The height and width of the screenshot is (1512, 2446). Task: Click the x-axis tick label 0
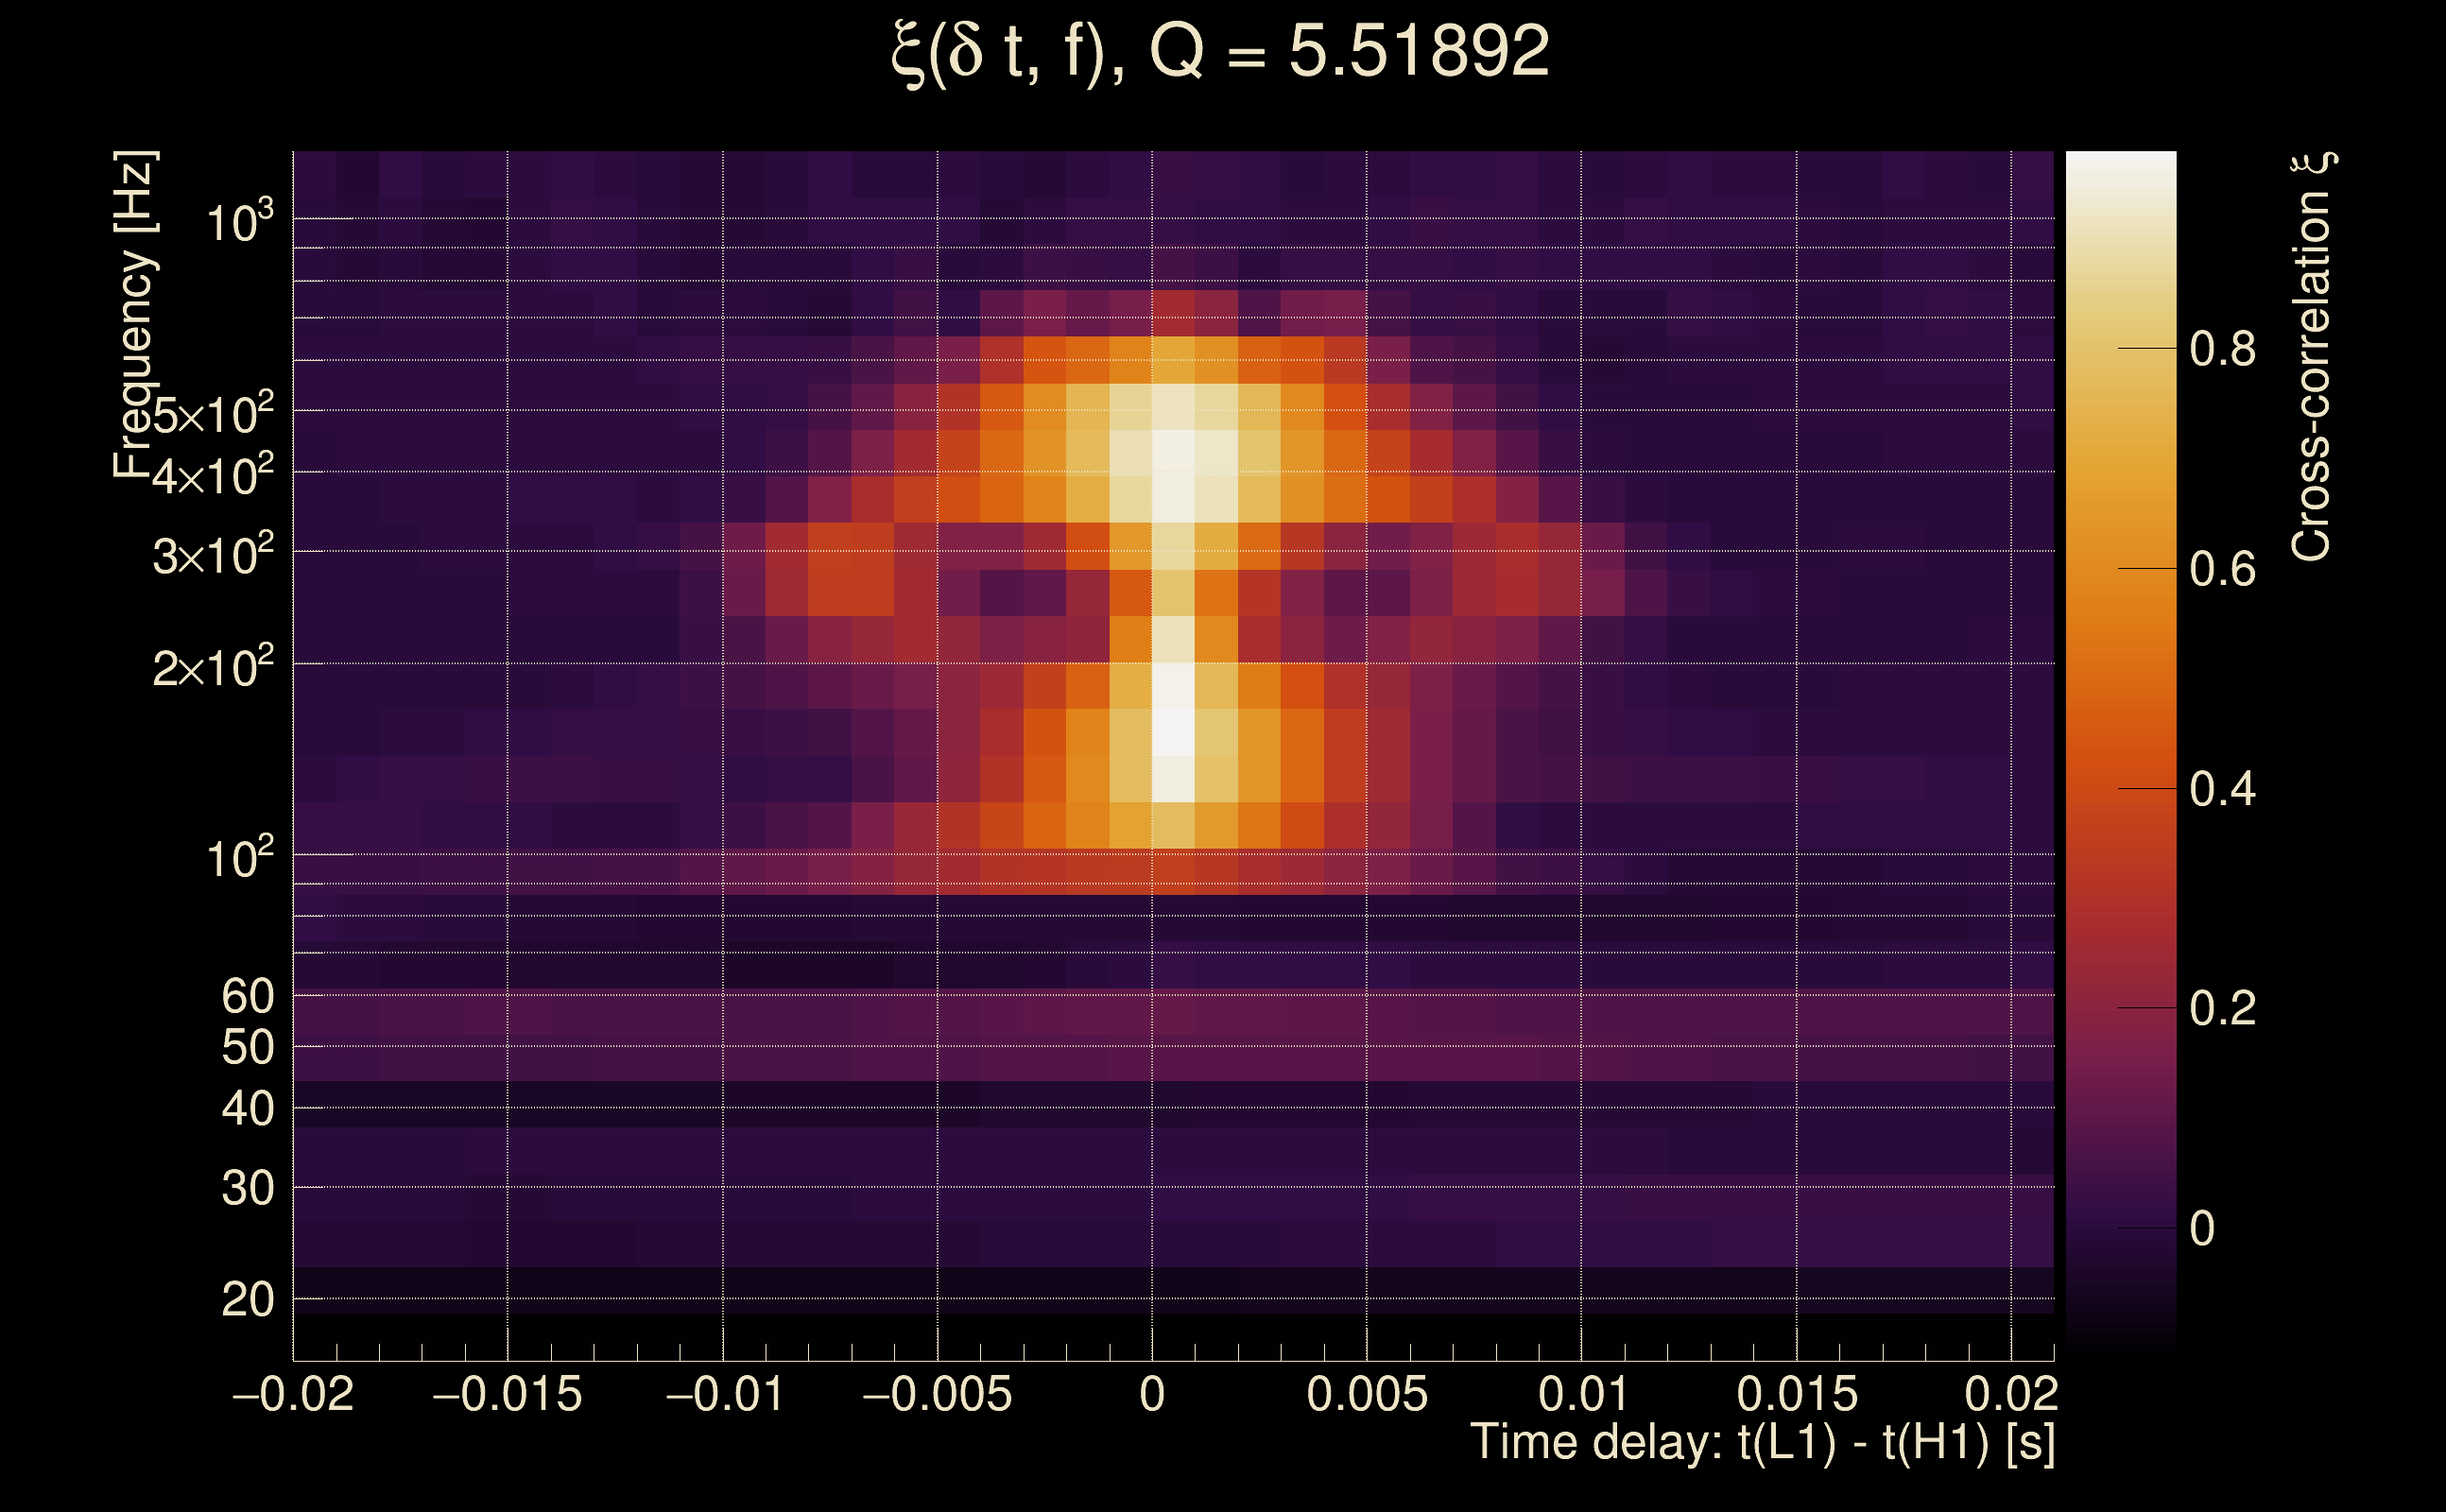pos(1152,1394)
